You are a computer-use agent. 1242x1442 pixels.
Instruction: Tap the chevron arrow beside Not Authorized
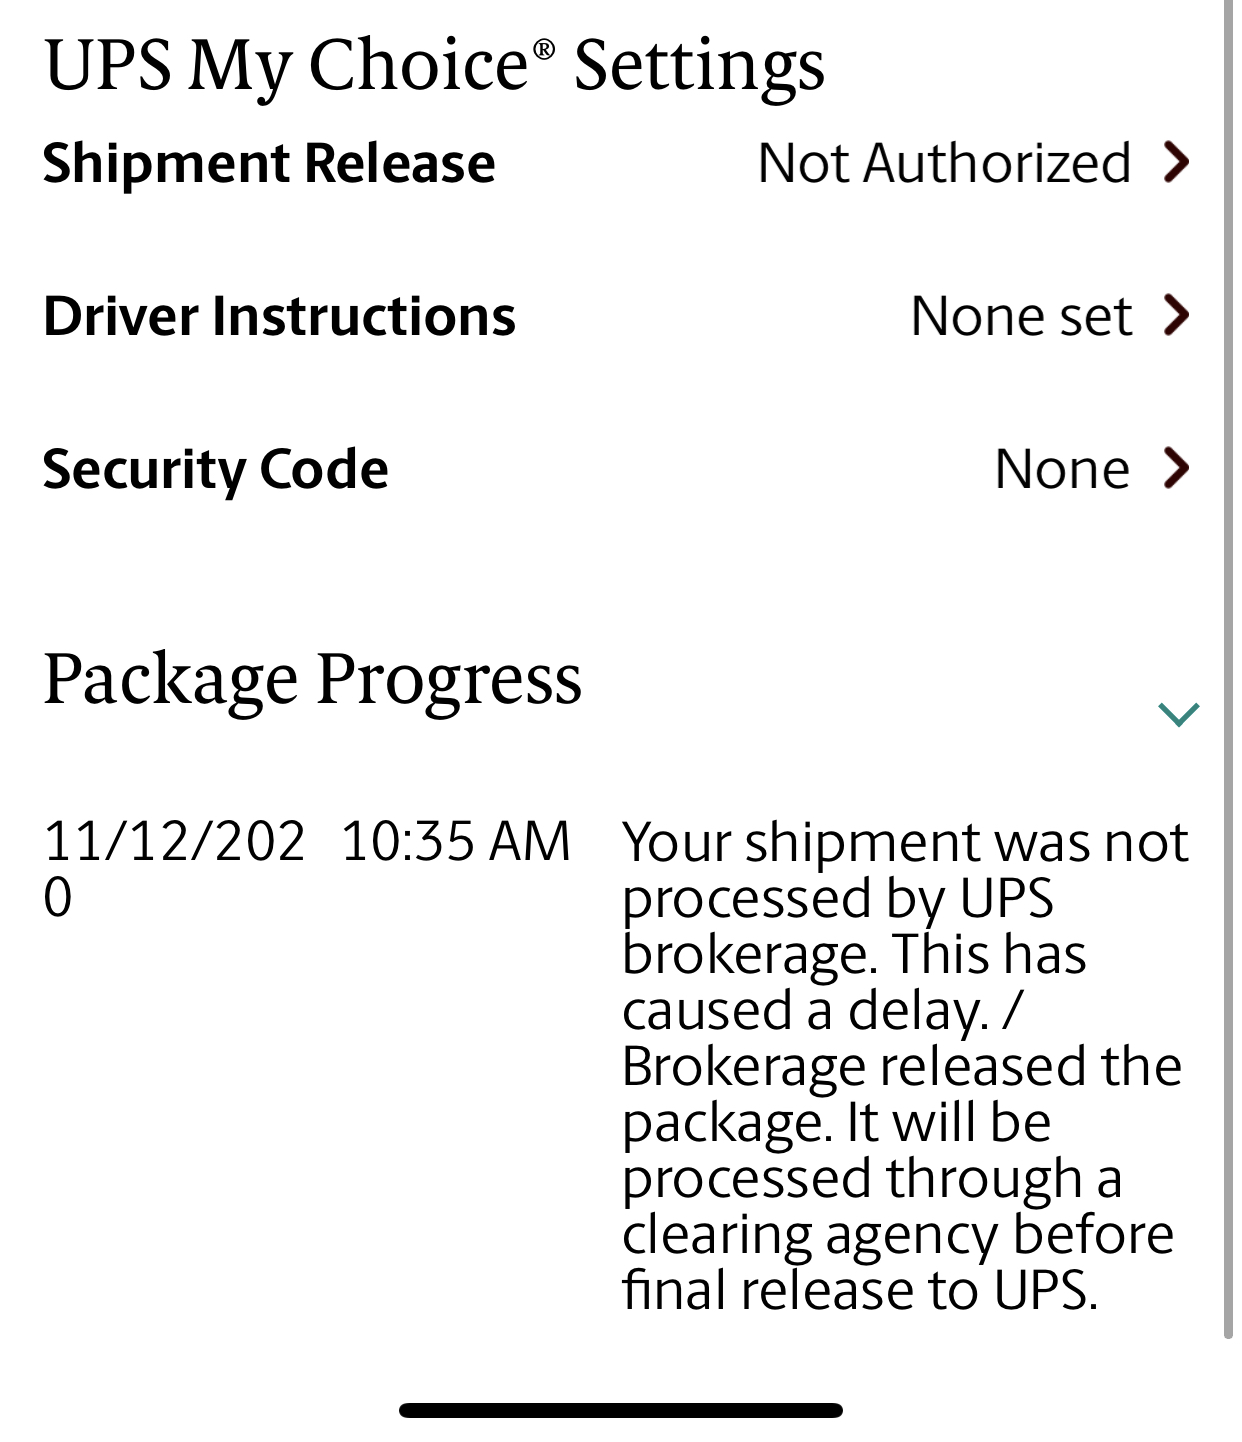[x=1177, y=162]
